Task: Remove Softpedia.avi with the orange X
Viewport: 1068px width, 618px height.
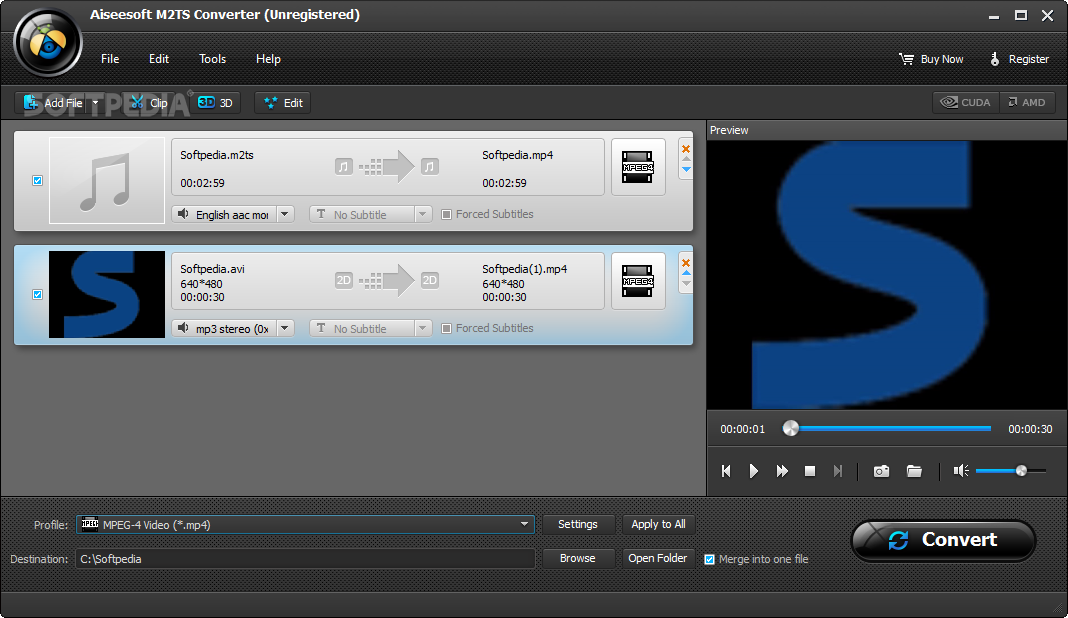Action: [686, 262]
